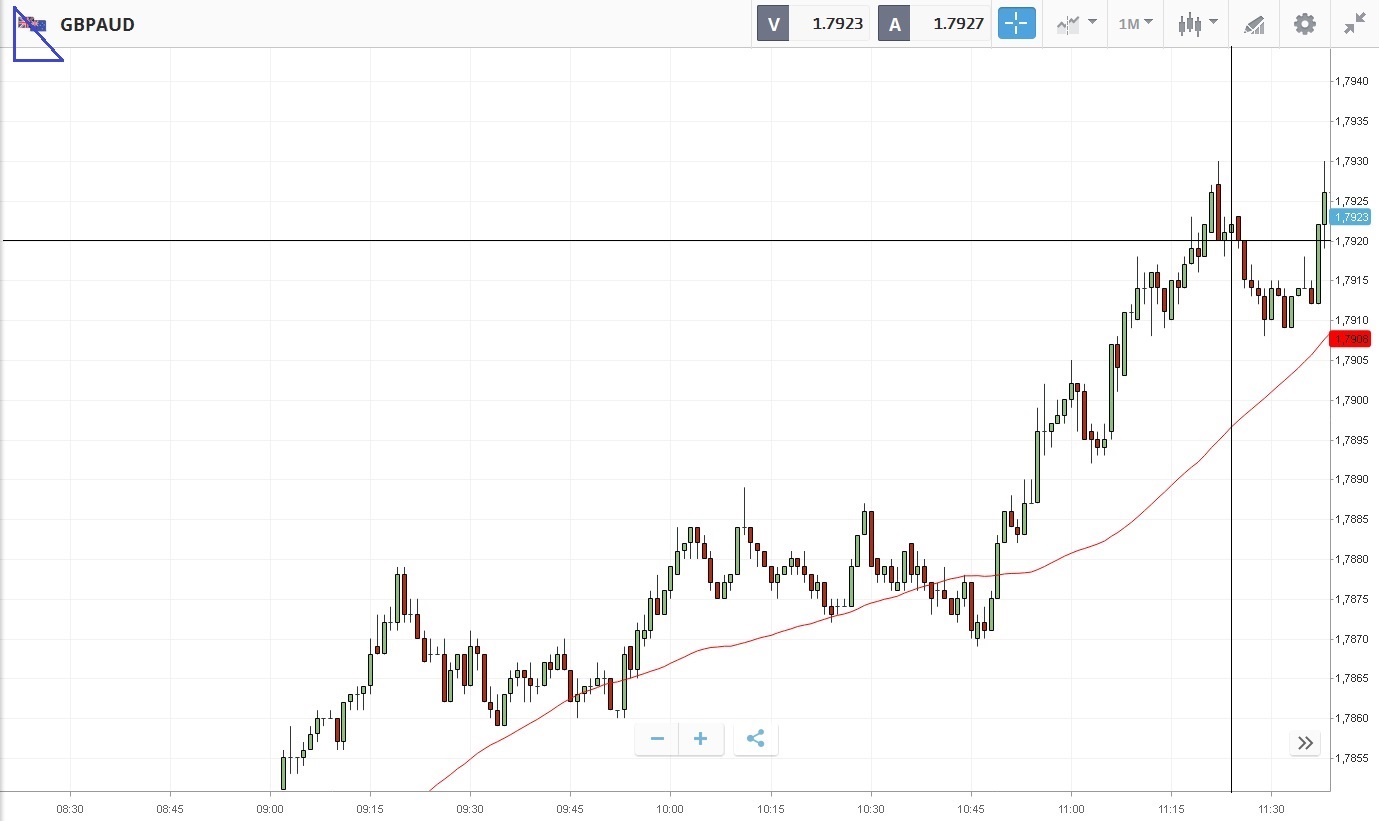Open the candlestick chart type dropdown
Screen dimensions: 1379x821
tap(1197, 24)
